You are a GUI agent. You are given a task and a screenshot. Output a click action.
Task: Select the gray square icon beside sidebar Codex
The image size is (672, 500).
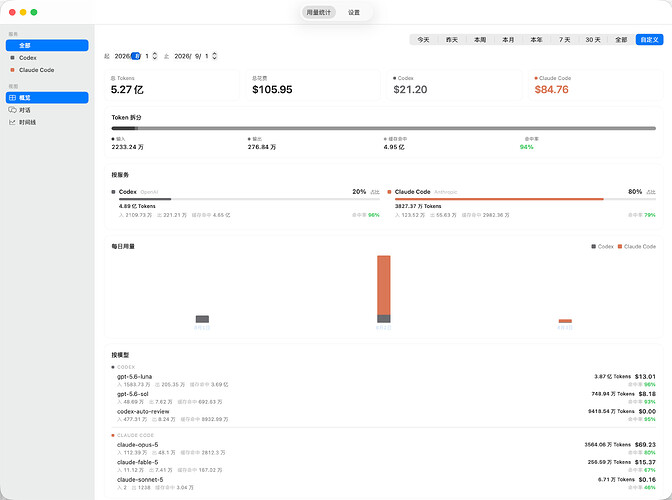12,57
